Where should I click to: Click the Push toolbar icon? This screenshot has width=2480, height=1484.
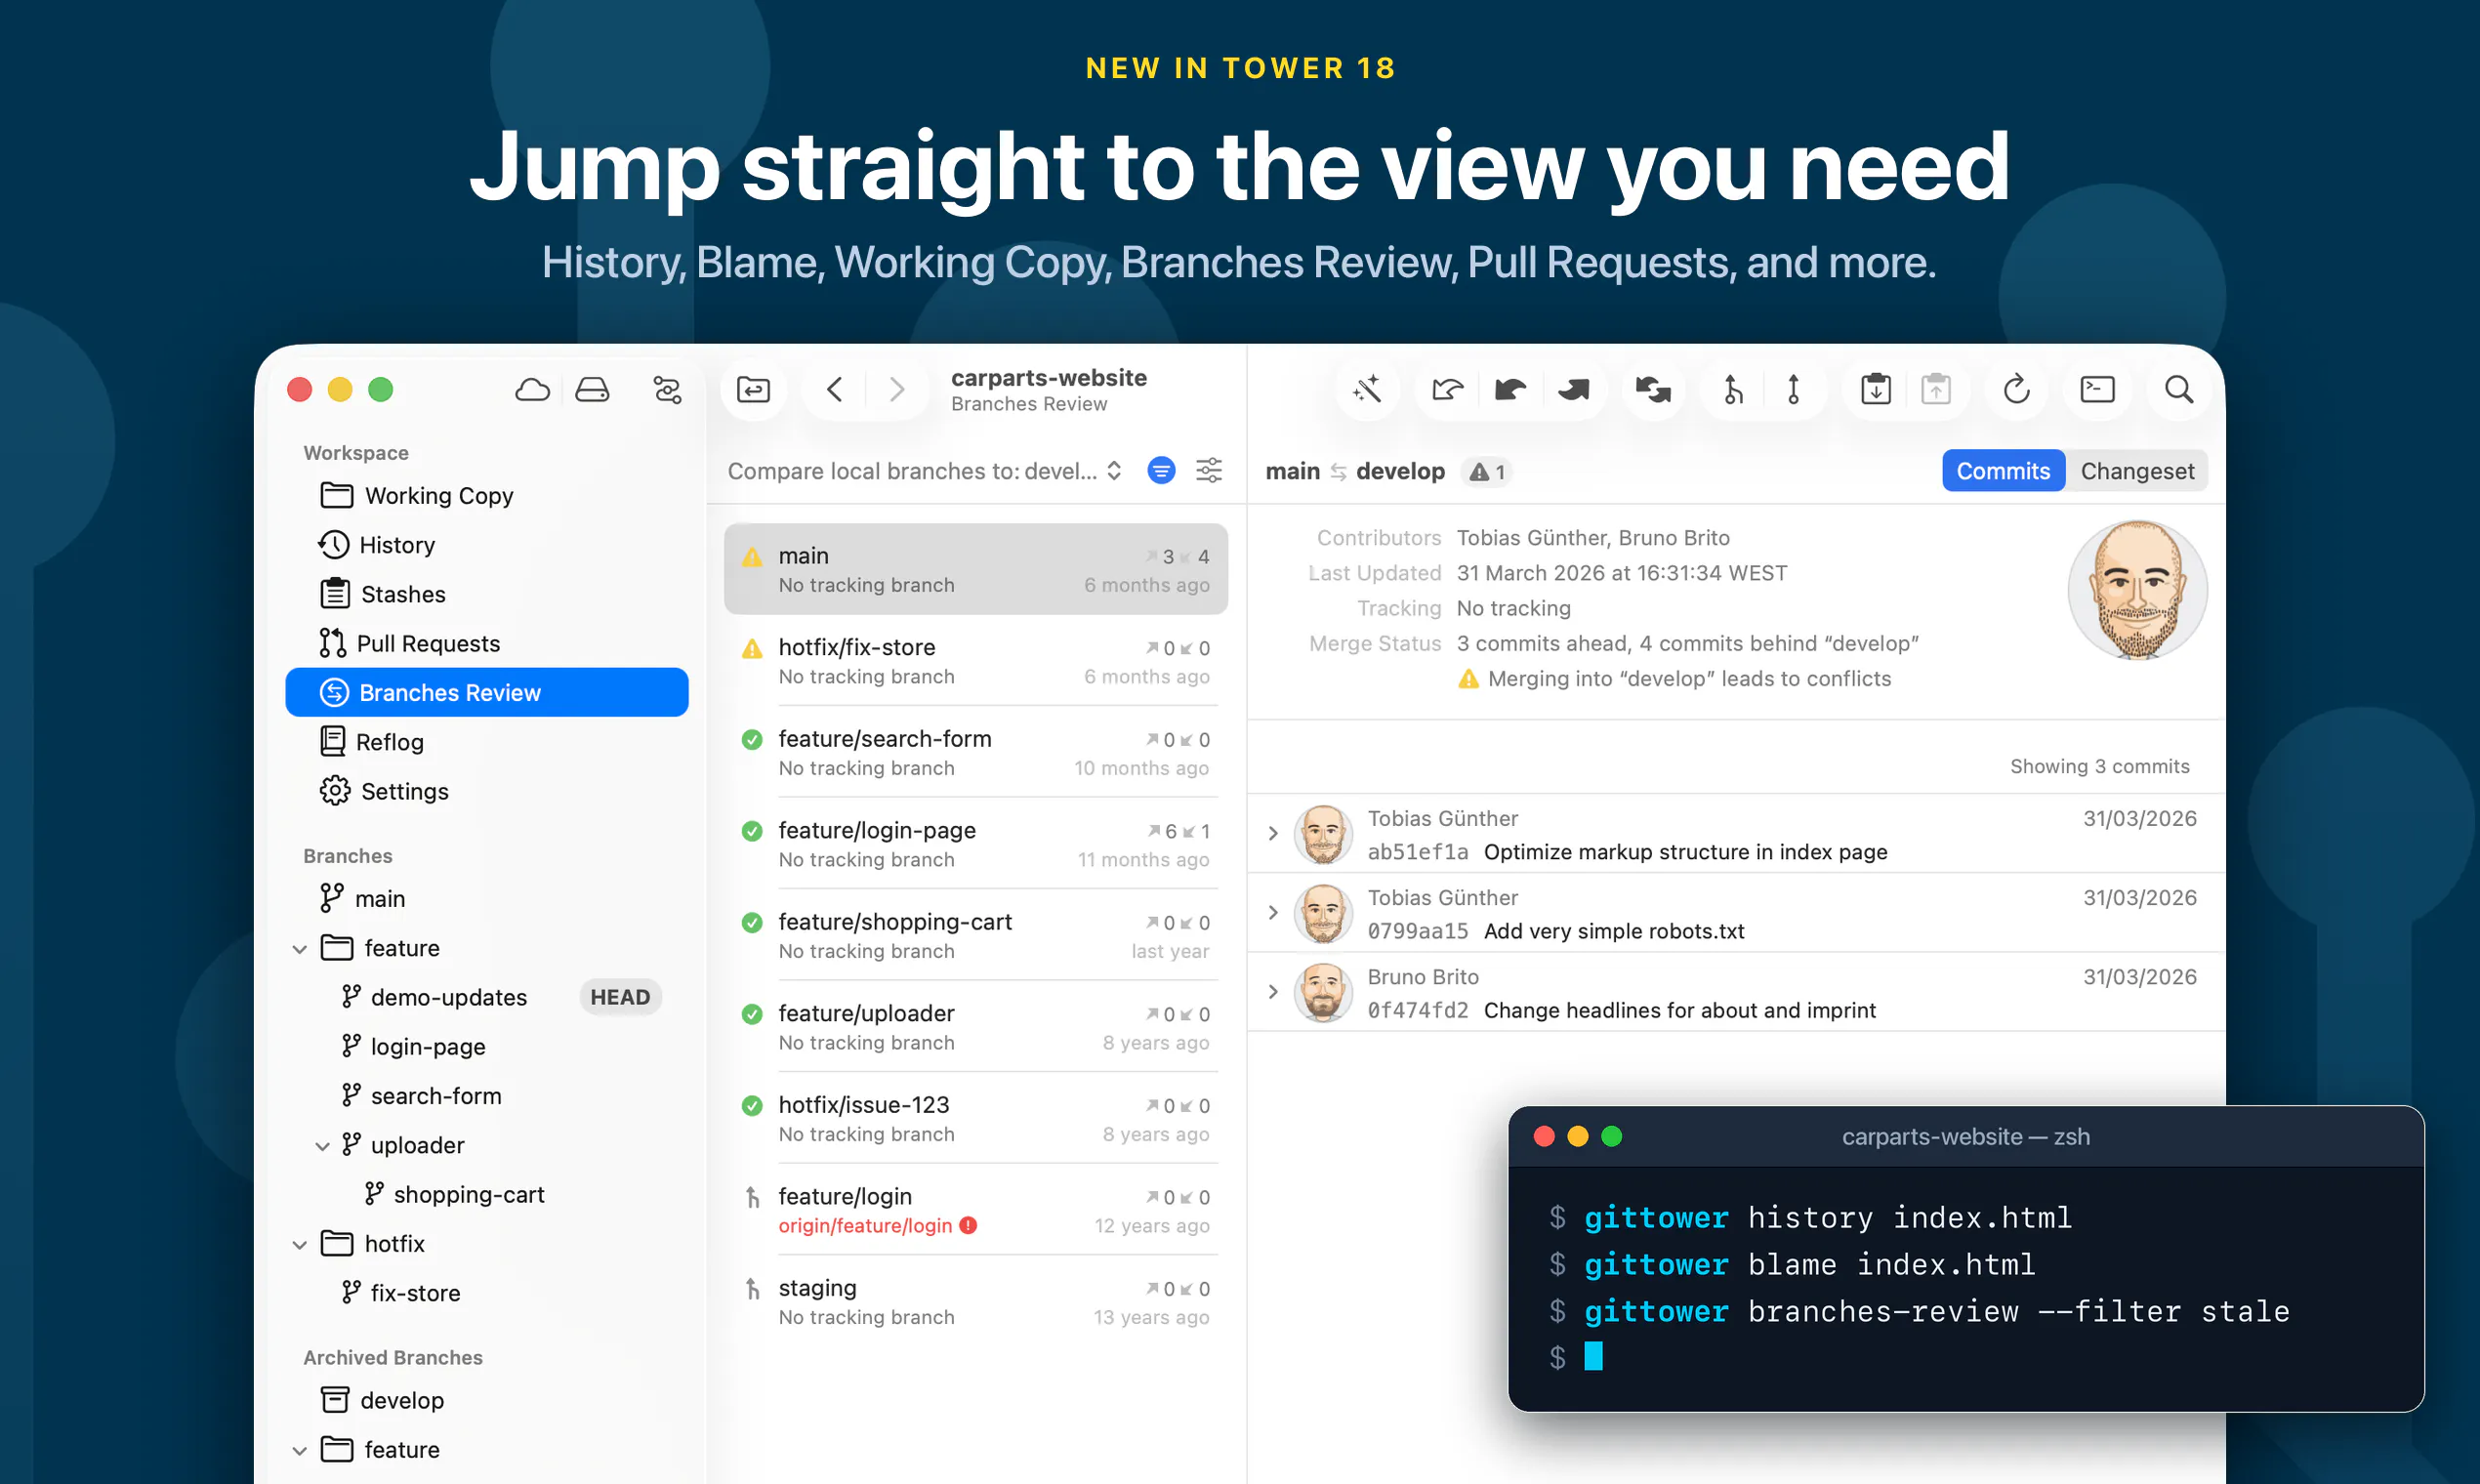pyautogui.click(x=1573, y=389)
